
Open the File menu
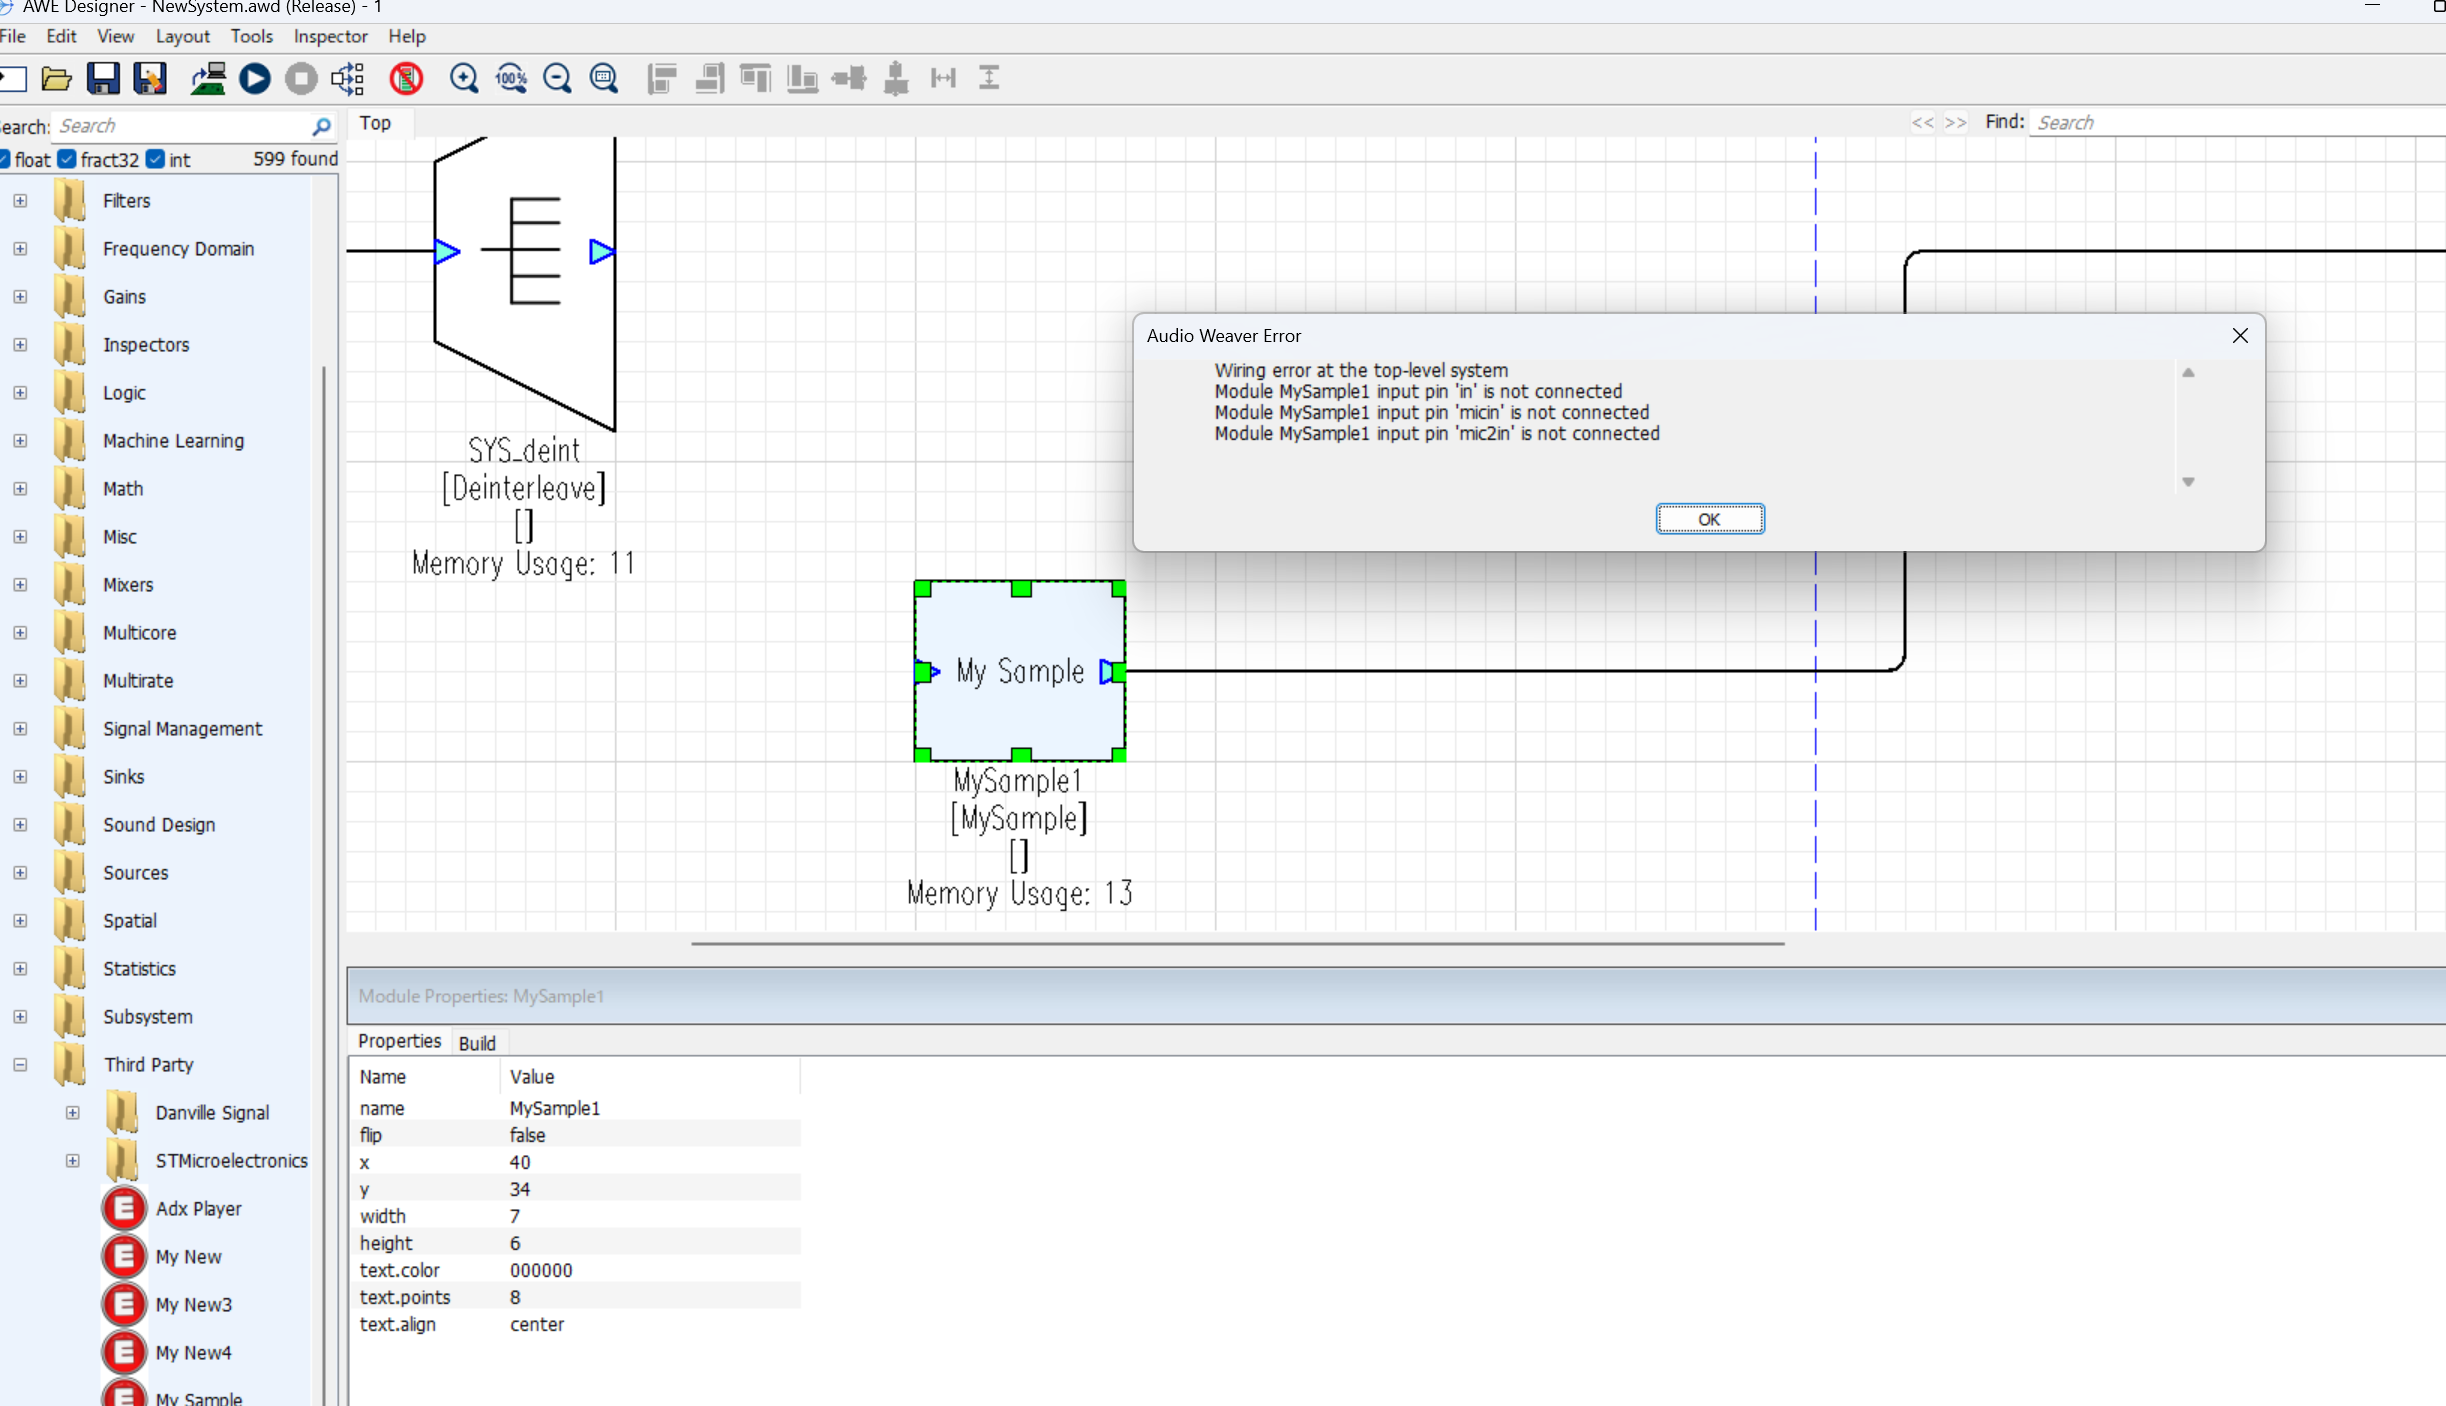pyautogui.click(x=13, y=36)
